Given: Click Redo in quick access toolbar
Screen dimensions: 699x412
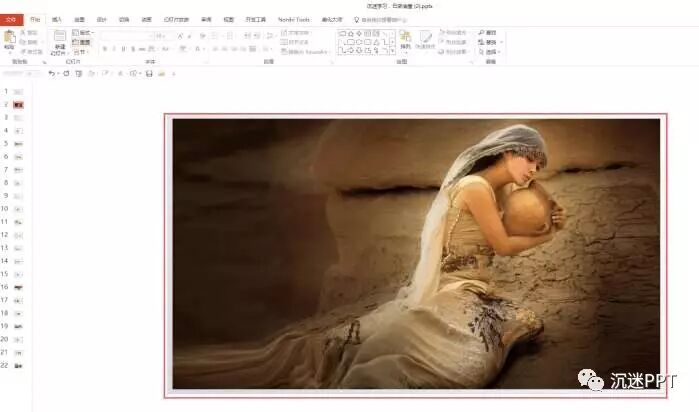Looking at the screenshot, I should tap(66, 73).
